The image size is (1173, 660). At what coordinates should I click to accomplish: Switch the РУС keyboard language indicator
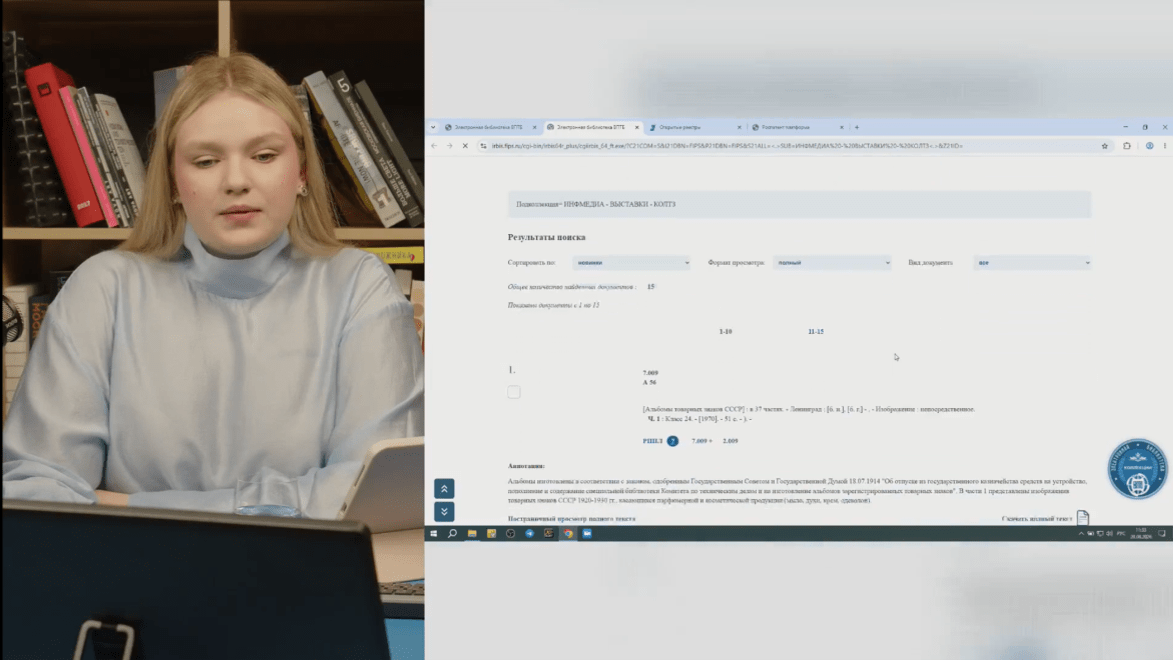(x=1121, y=534)
